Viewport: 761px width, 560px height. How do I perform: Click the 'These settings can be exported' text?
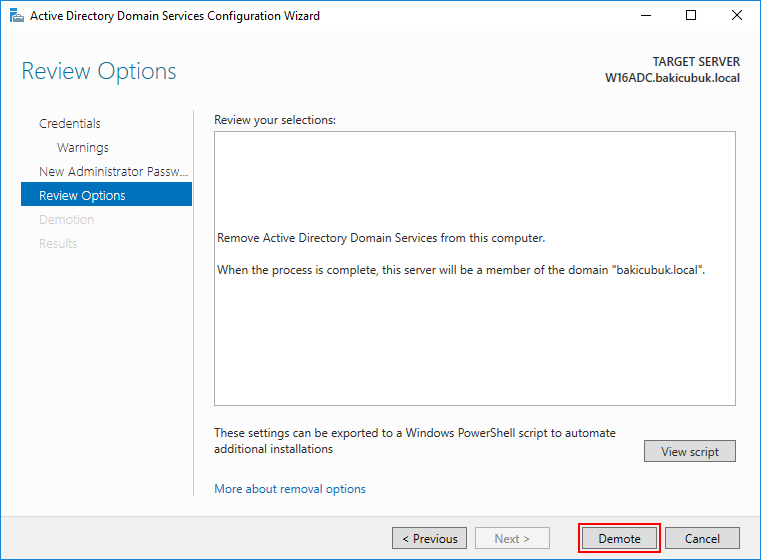click(414, 441)
